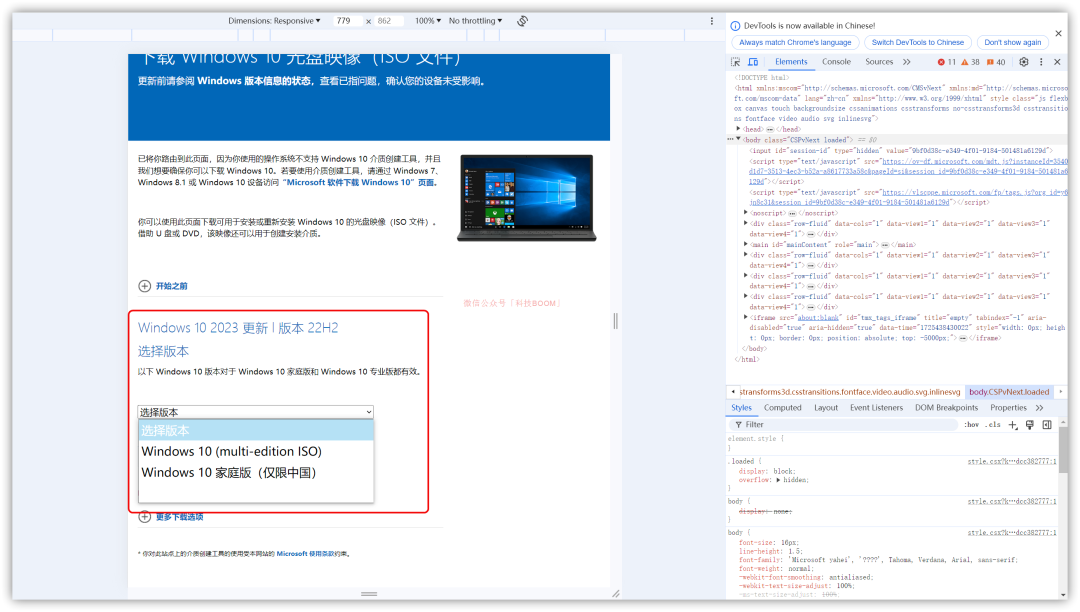The height and width of the screenshot is (612, 1080).
Task: Dismiss the DevTools language notification
Action: point(1059,33)
